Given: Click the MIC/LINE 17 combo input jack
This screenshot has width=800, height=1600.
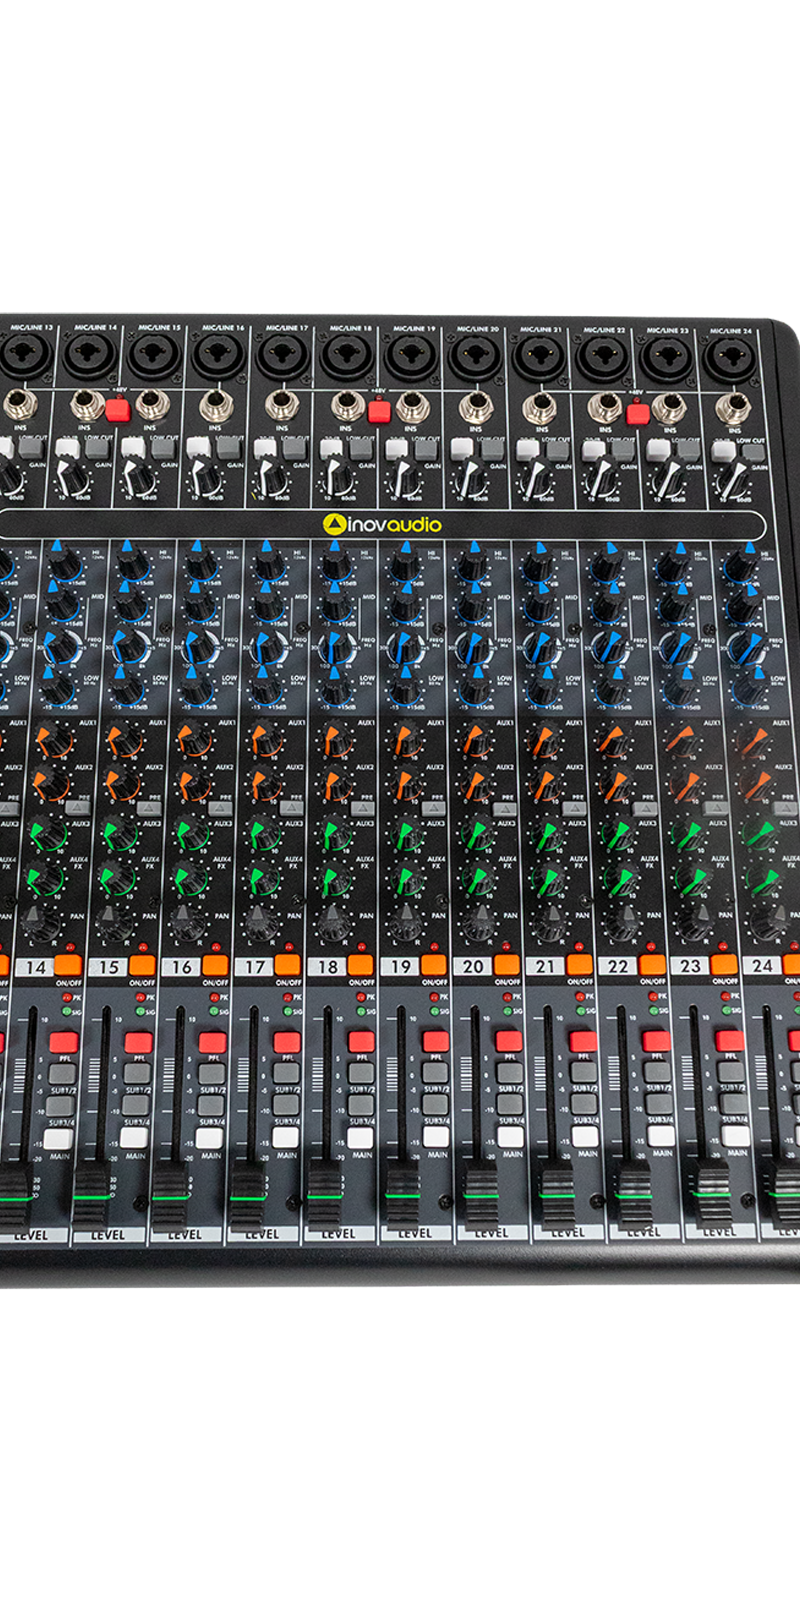Looking at the screenshot, I should [x=282, y=356].
